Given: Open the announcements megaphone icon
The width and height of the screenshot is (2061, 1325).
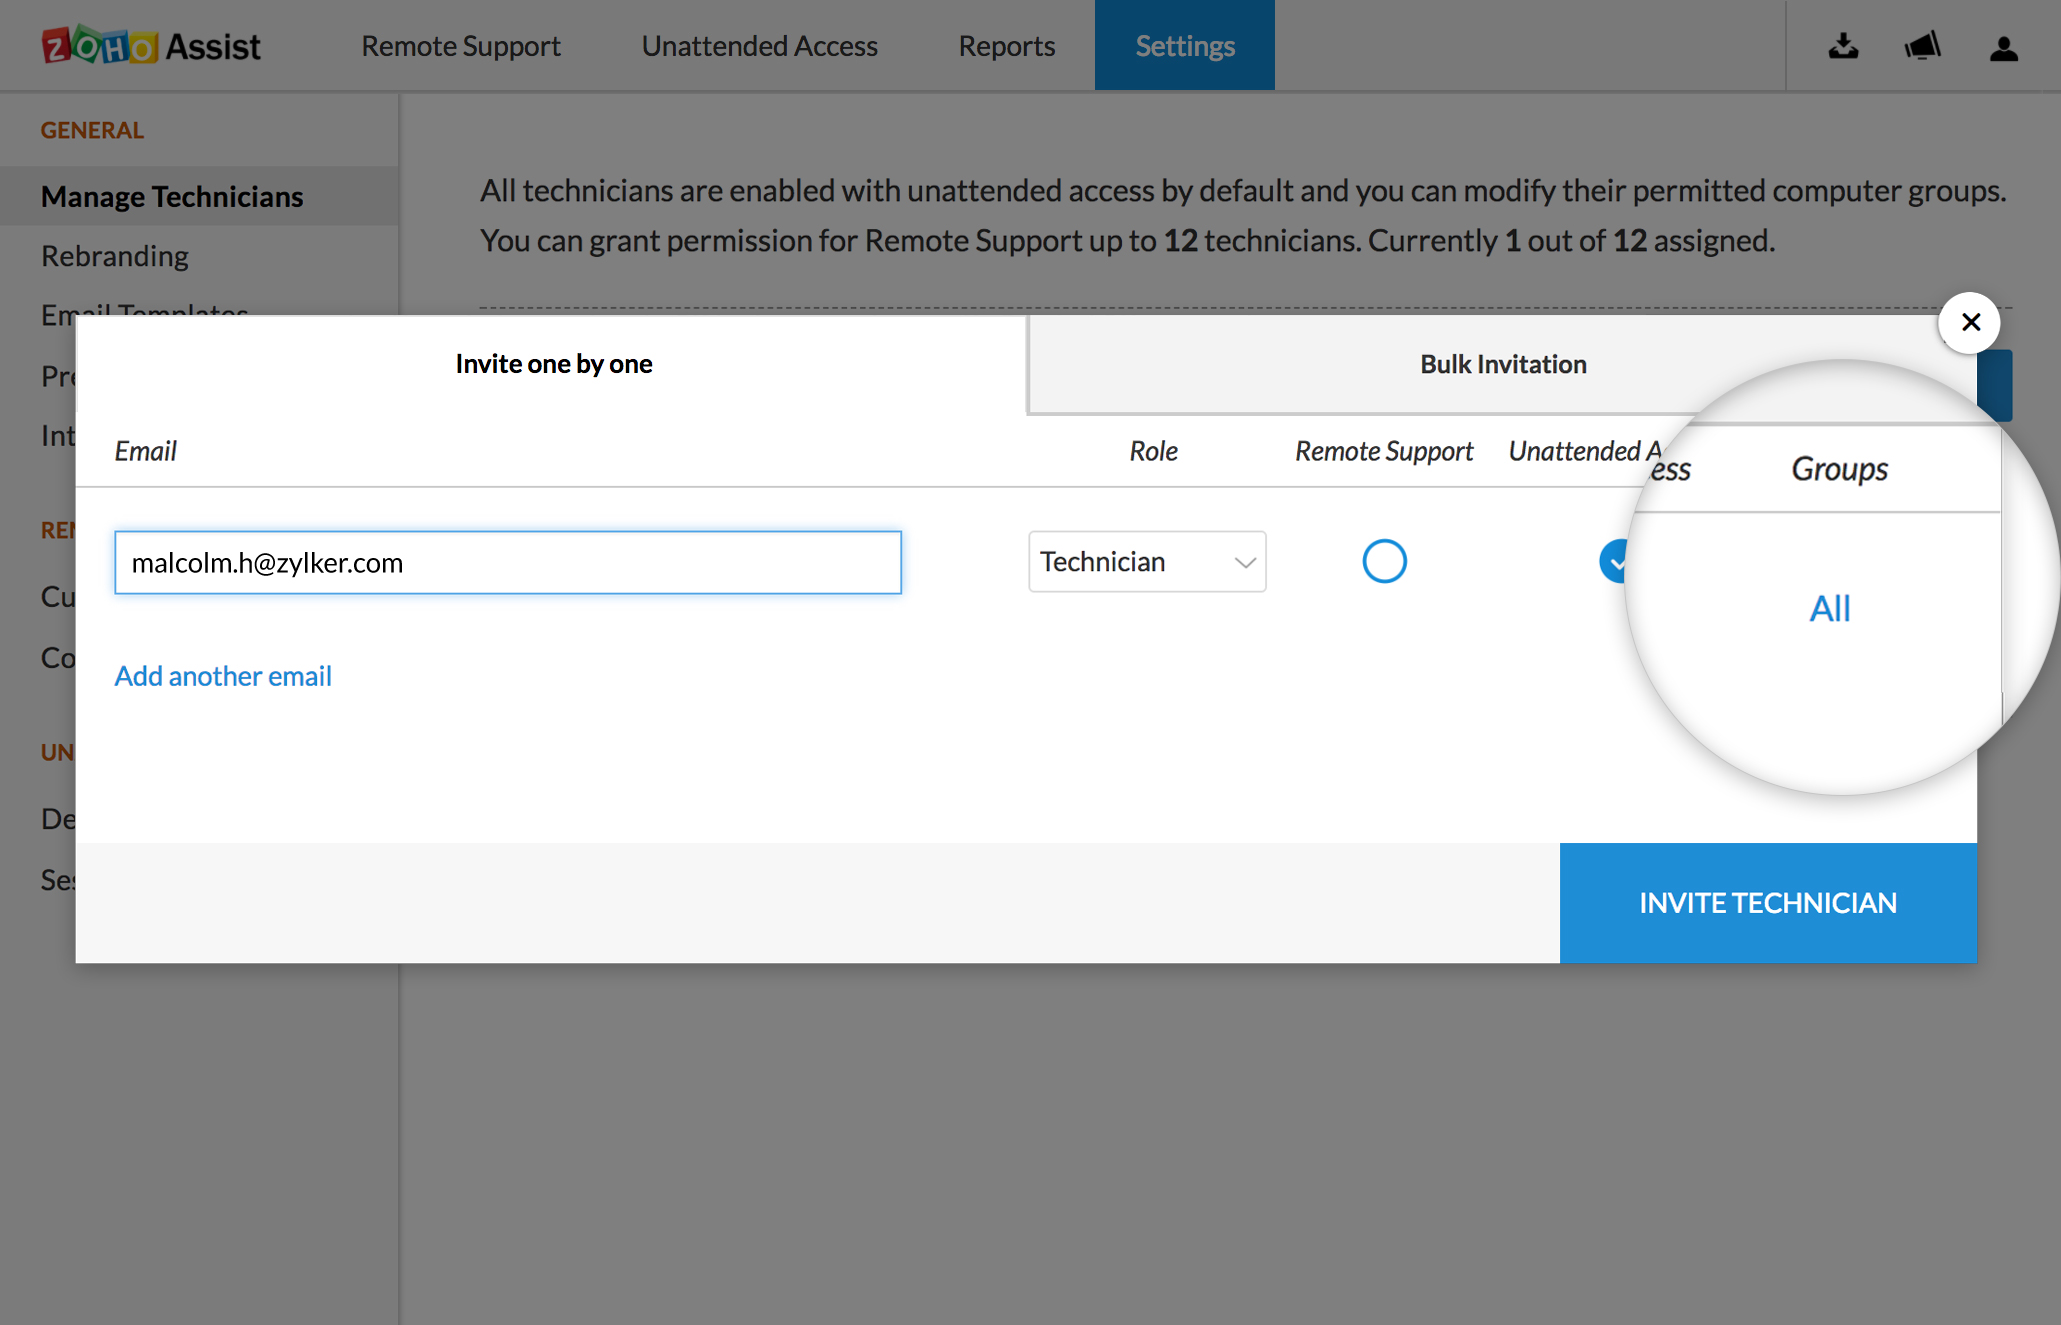Looking at the screenshot, I should click(x=1922, y=46).
